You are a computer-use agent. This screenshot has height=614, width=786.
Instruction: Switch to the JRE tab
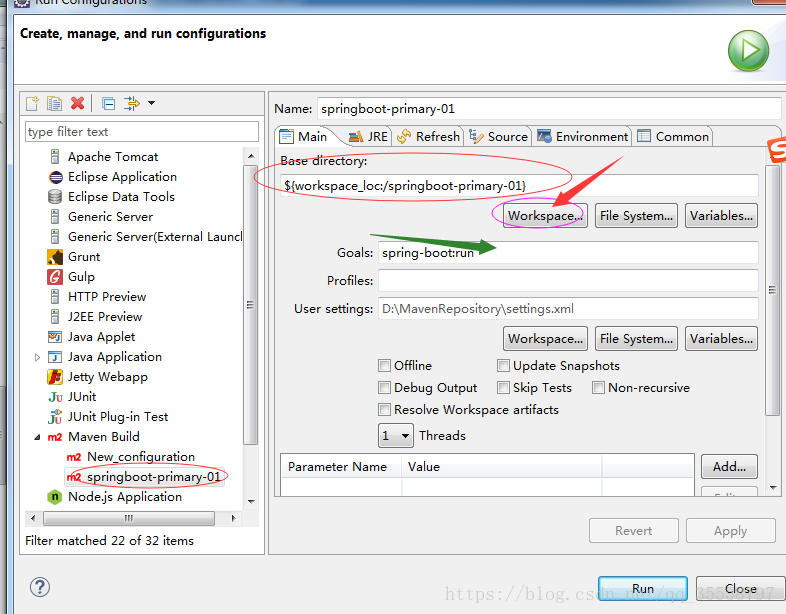368,136
